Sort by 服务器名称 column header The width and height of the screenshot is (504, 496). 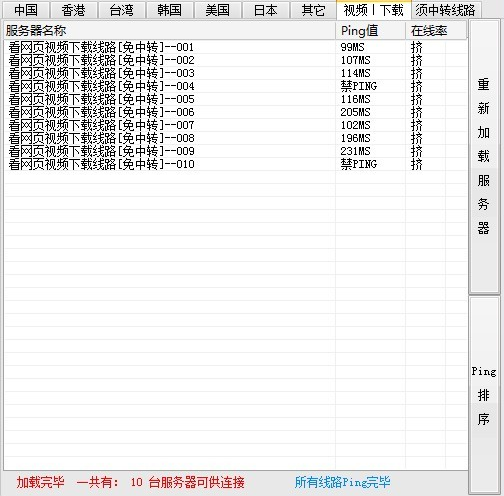169,31
